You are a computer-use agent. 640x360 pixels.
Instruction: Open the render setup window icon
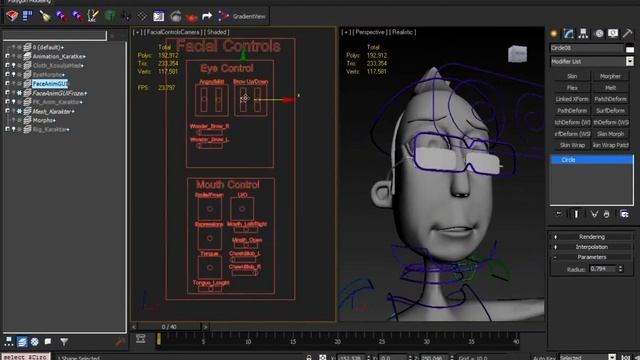158,16
